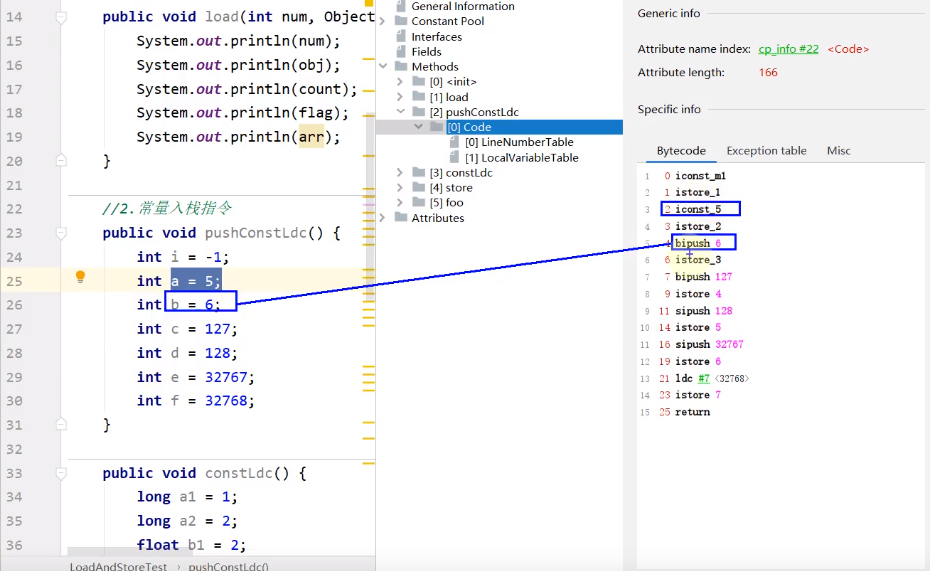
Task: Click in code line 'int c = 127;'
Action: pos(187,329)
